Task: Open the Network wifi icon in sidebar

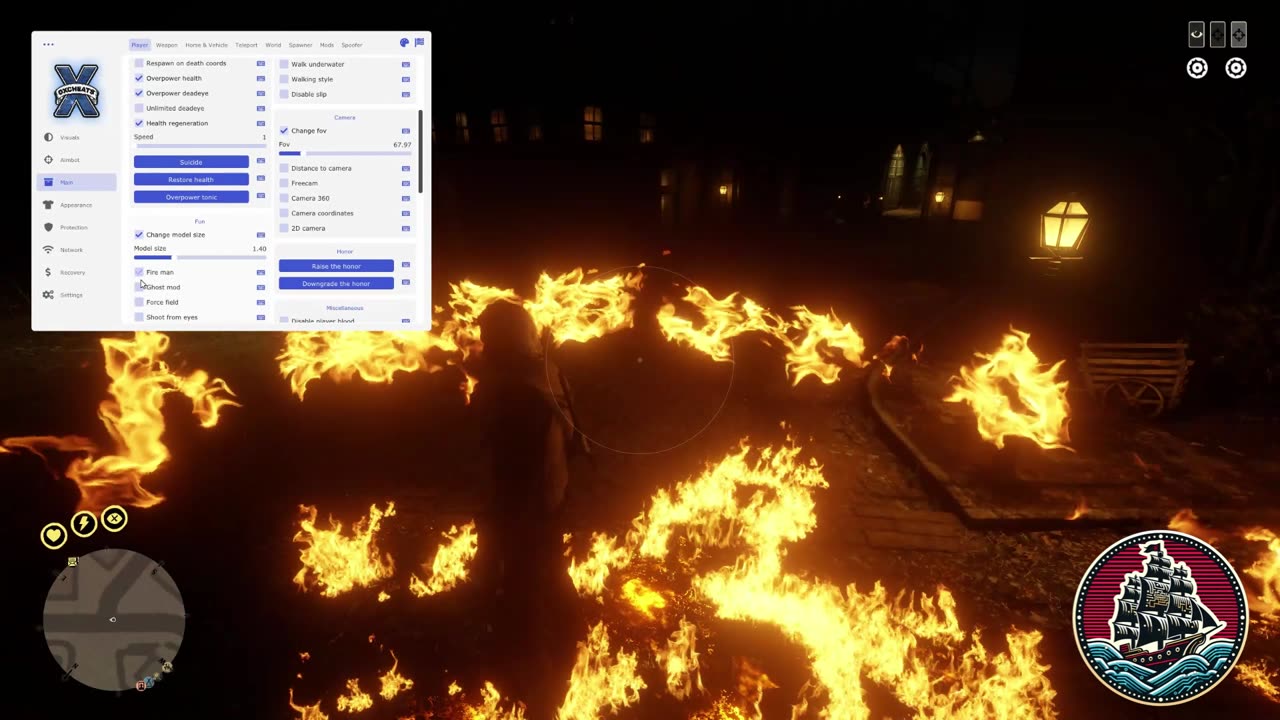Action: coord(48,250)
